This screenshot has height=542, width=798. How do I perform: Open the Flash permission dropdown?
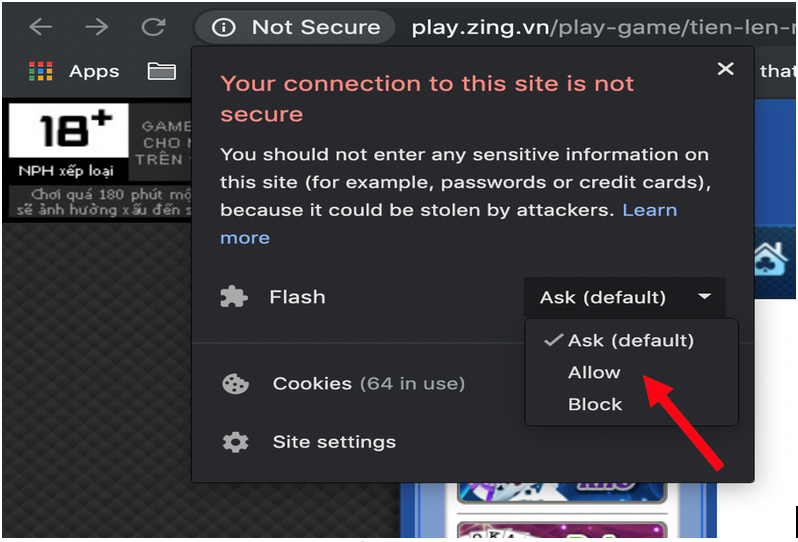pos(624,297)
